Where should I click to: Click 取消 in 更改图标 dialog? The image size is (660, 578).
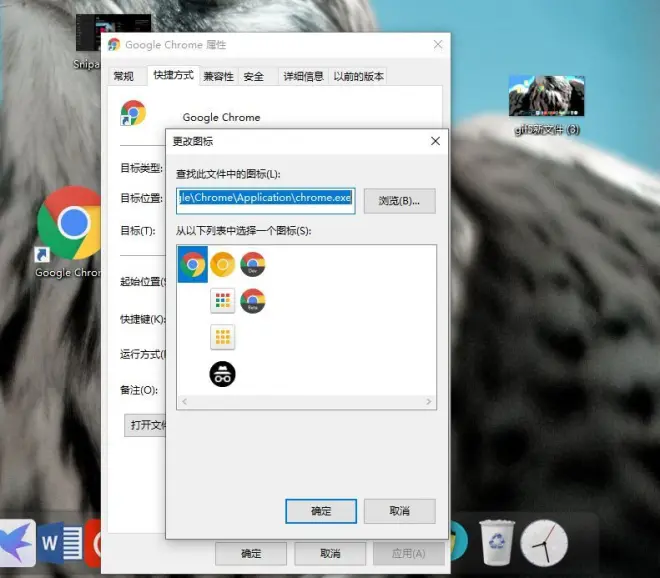399,511
